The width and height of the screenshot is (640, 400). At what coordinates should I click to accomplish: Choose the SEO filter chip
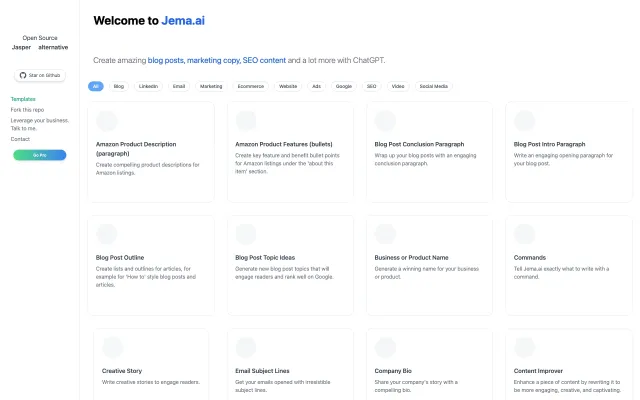pos(371,87)
